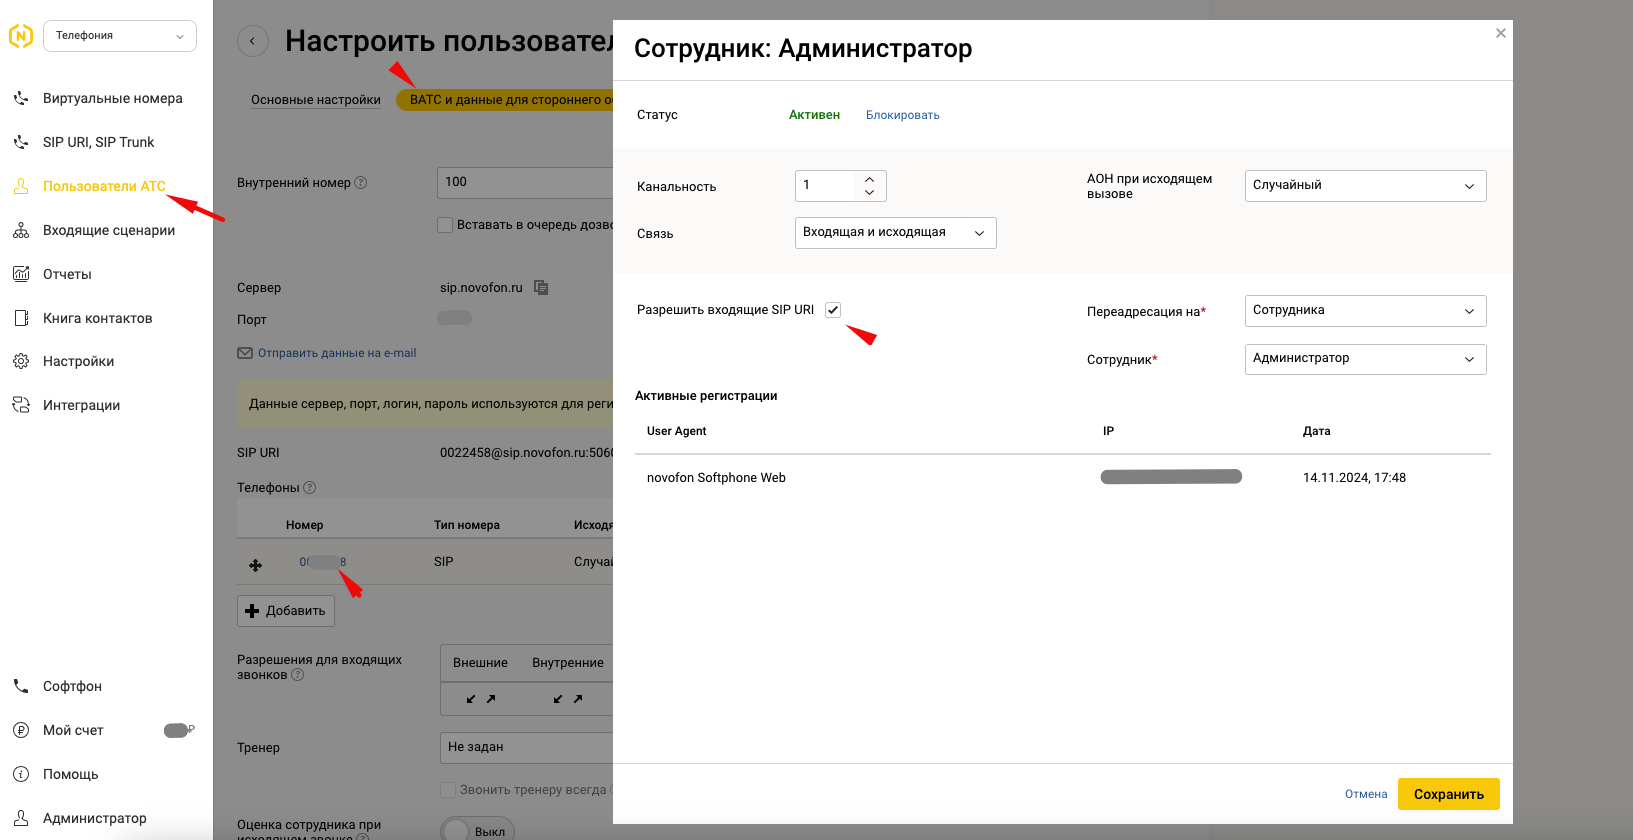The height and width of the screenshot is (840, 1633).
Task: Close the Сотрудник dialog with X
Action: tap(1501, 33)
